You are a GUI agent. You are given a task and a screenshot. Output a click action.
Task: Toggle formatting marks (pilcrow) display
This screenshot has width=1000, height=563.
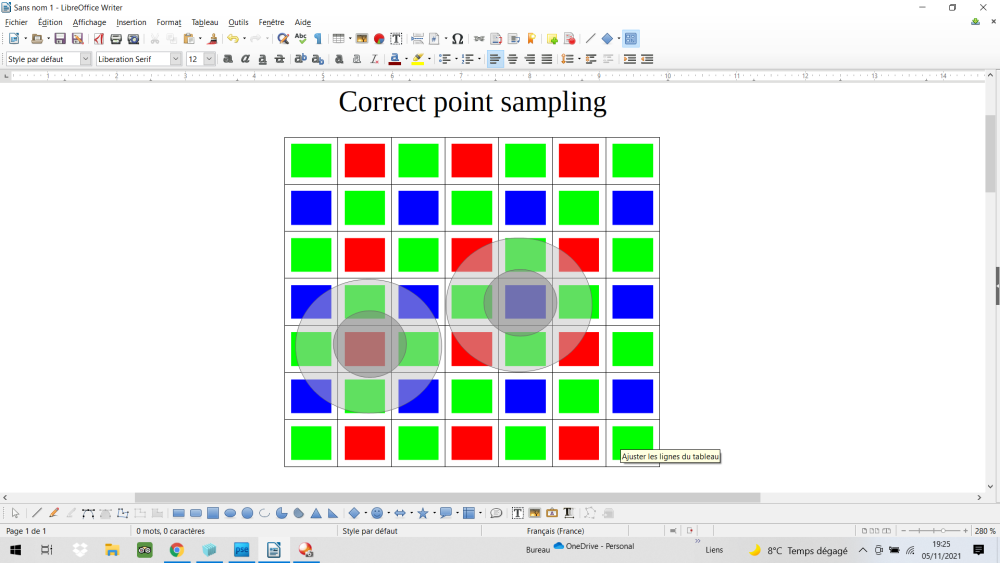pyautogui.click(x=318, y=39)
